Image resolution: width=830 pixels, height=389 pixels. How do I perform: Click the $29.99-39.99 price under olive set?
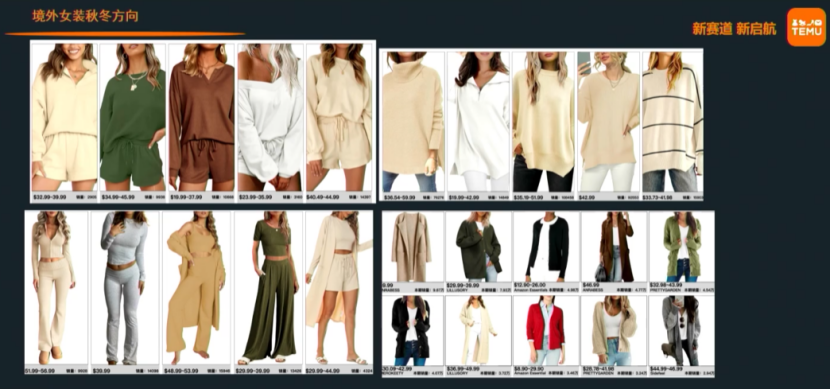click(x=253, y=371)
